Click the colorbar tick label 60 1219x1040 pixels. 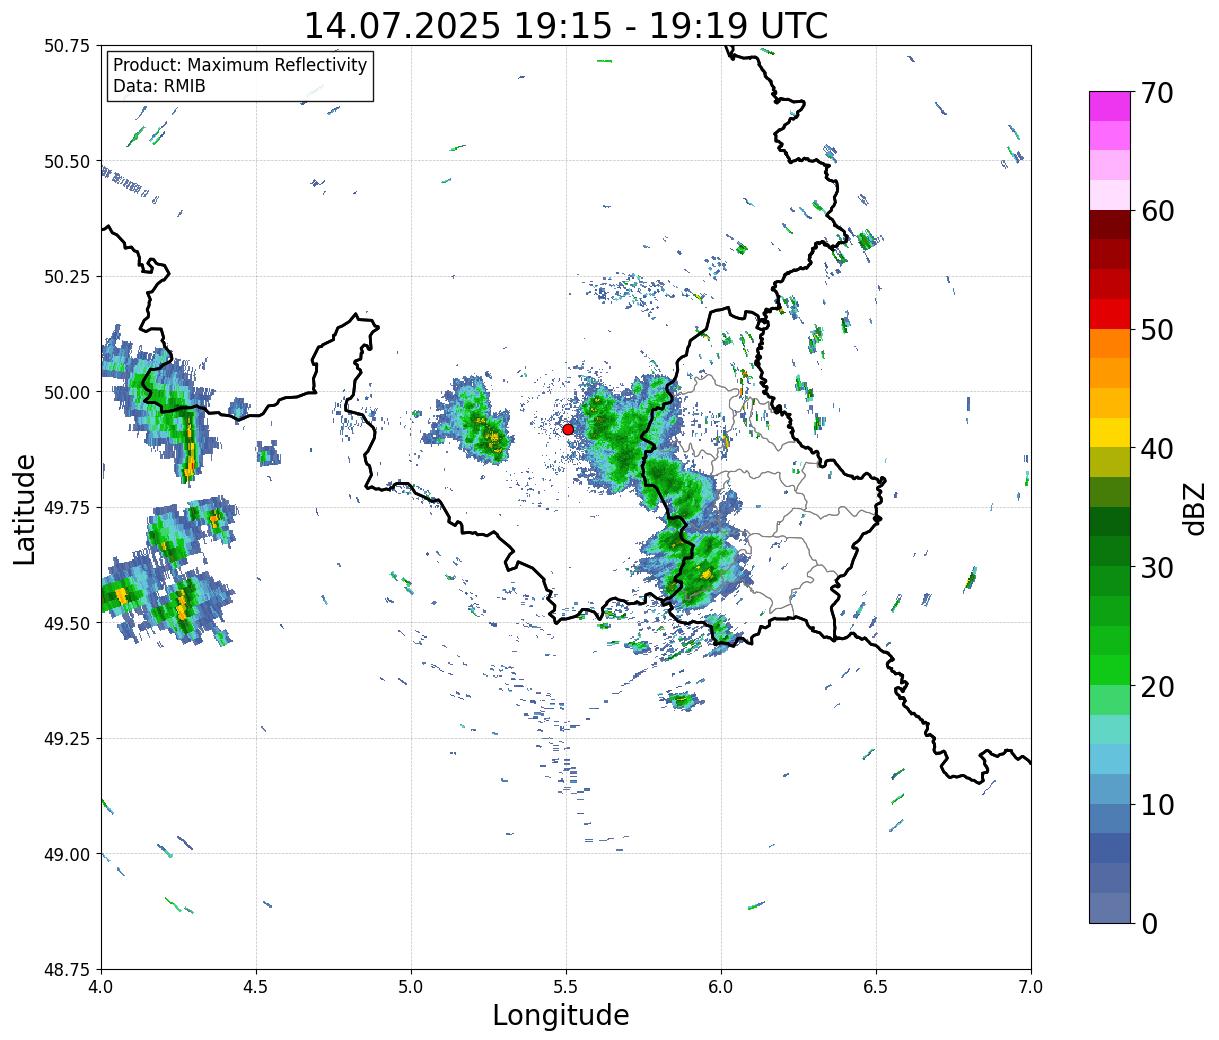pos(1156,211)
